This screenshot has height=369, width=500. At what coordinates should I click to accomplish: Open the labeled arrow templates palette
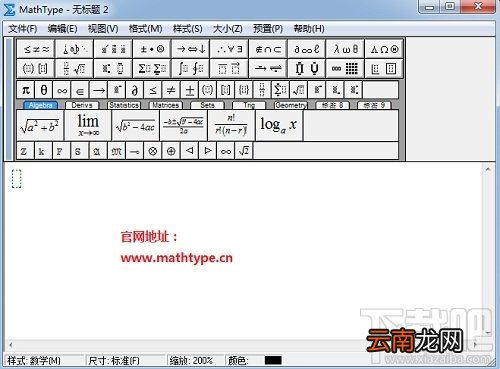click(x=268, y=69)
